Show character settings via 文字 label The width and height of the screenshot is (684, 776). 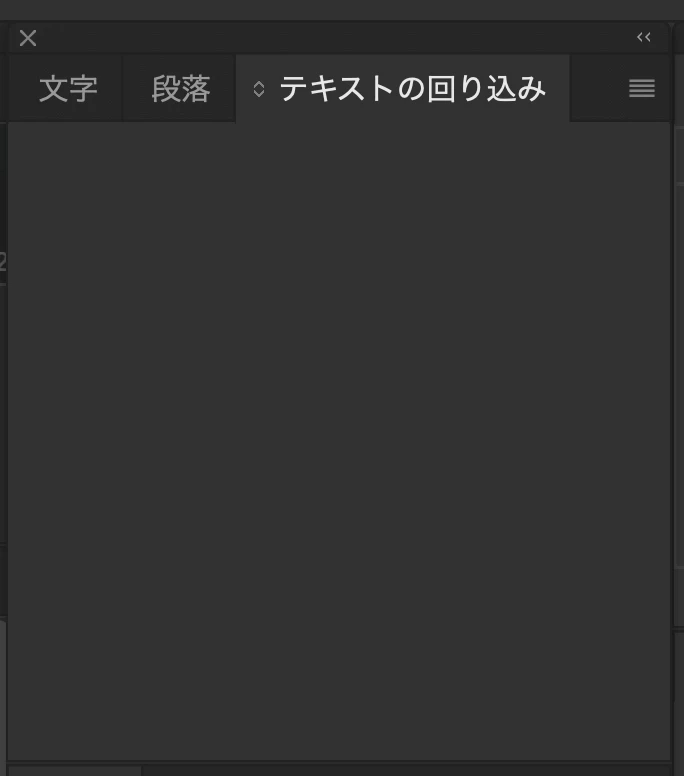click(68, 89)
